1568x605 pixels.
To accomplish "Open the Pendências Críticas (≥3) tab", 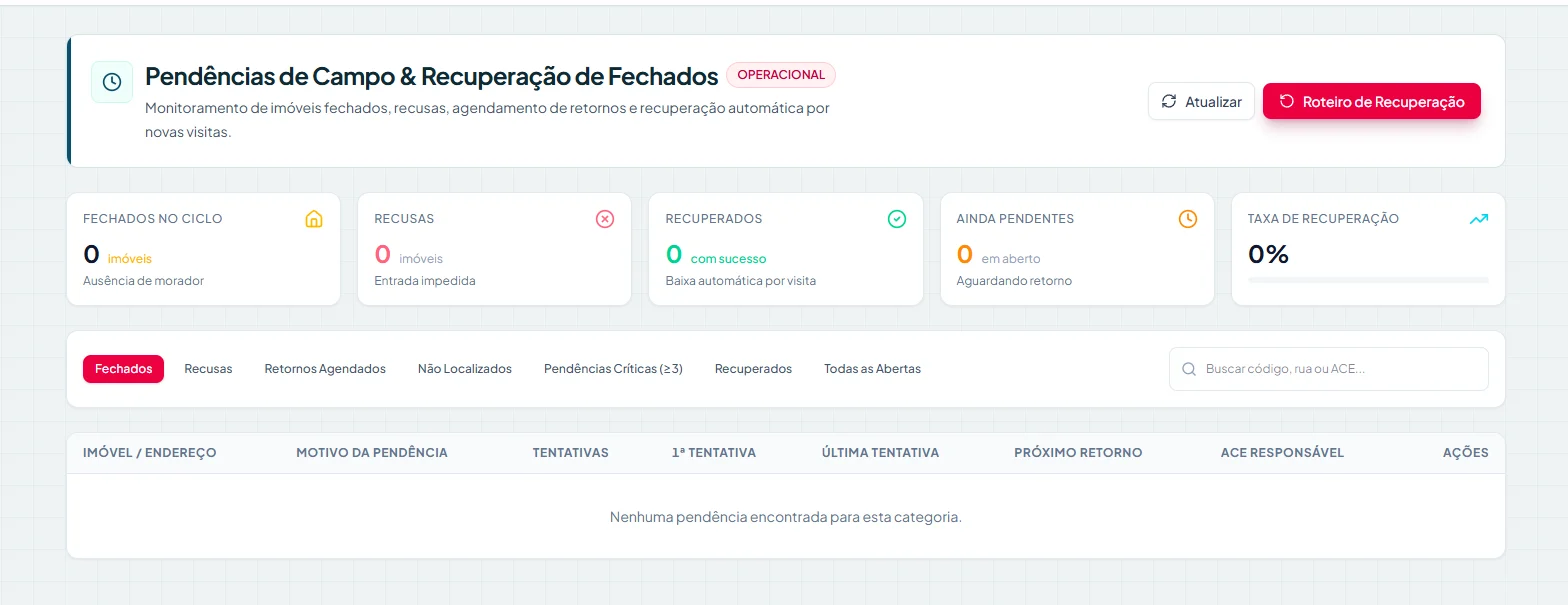I will 613,369.
